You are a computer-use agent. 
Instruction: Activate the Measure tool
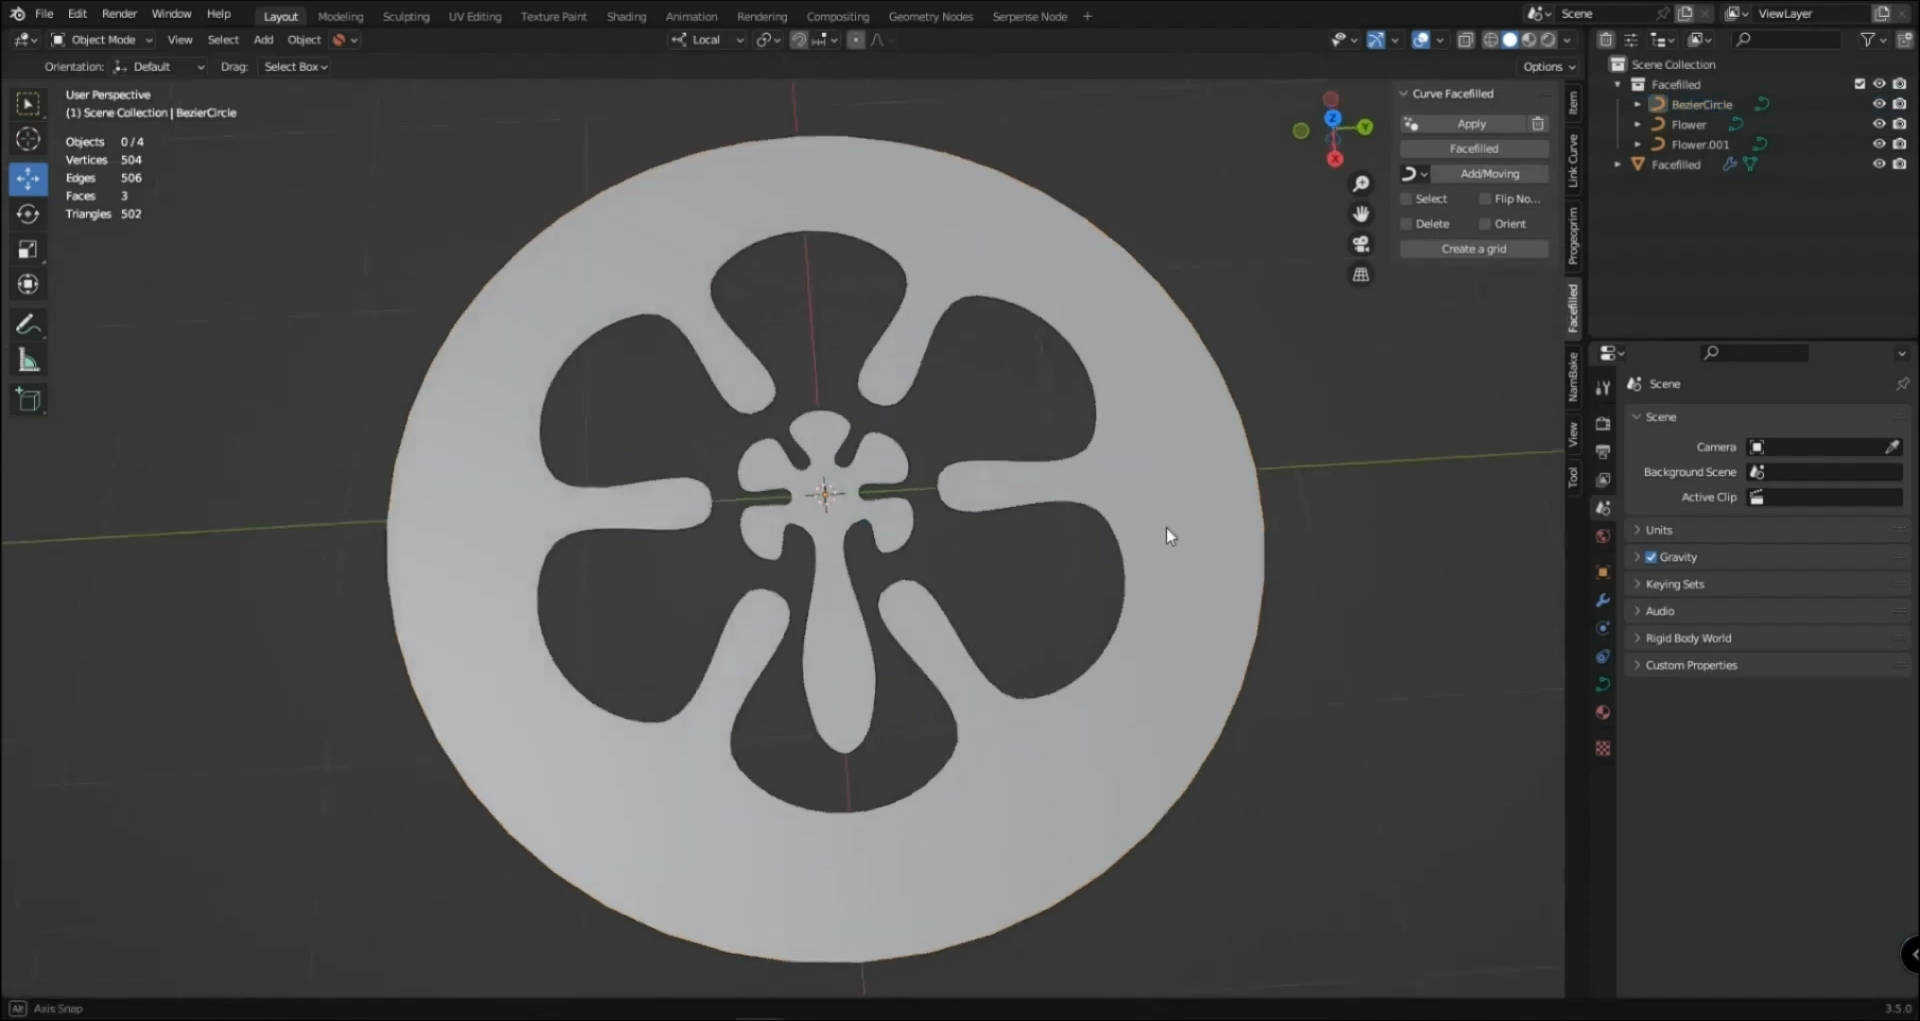coord(28,359)
